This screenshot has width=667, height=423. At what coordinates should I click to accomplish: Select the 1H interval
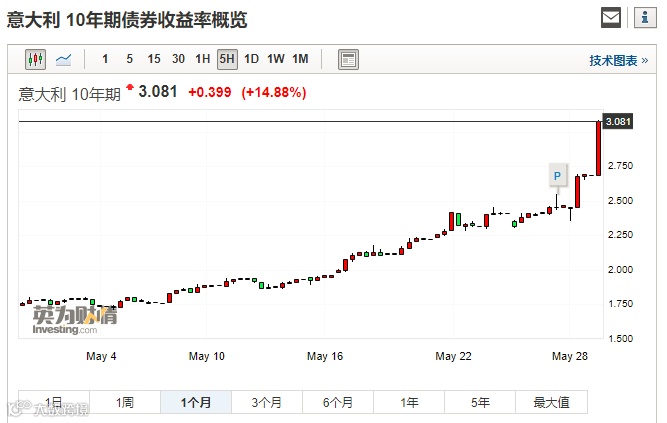(202, 59)
